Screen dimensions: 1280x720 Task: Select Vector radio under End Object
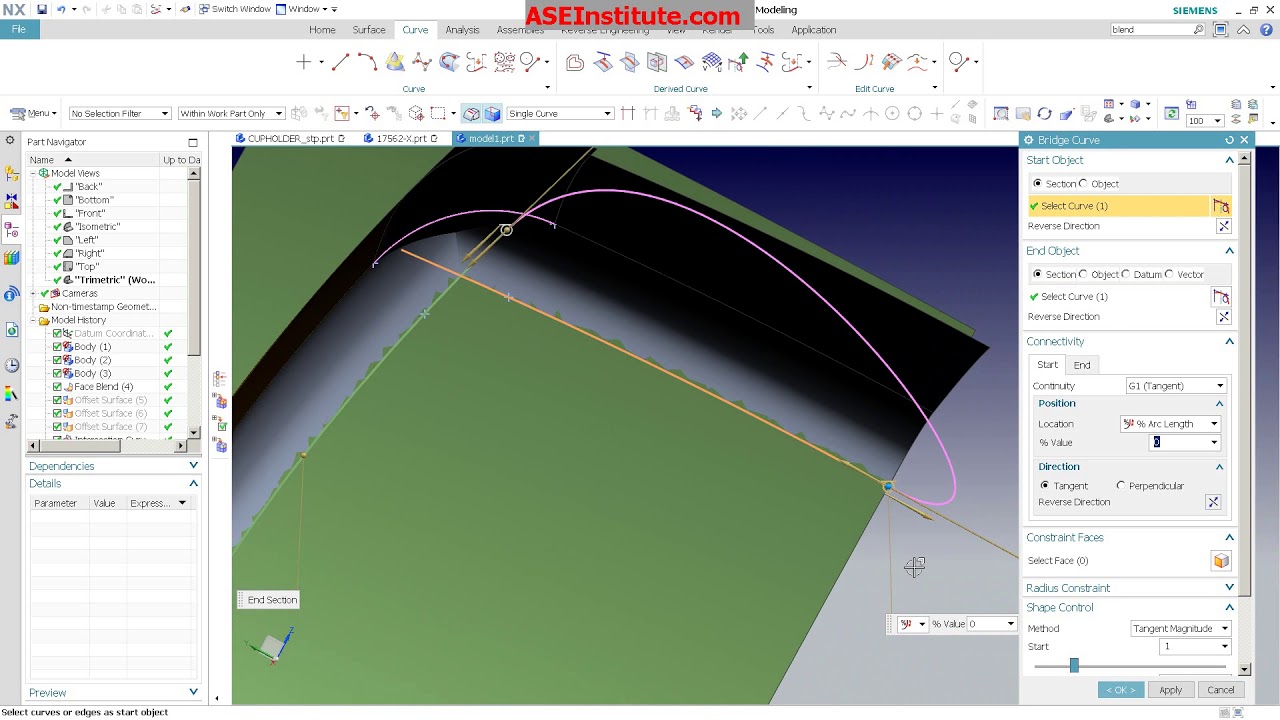[x=1169, y=274]
